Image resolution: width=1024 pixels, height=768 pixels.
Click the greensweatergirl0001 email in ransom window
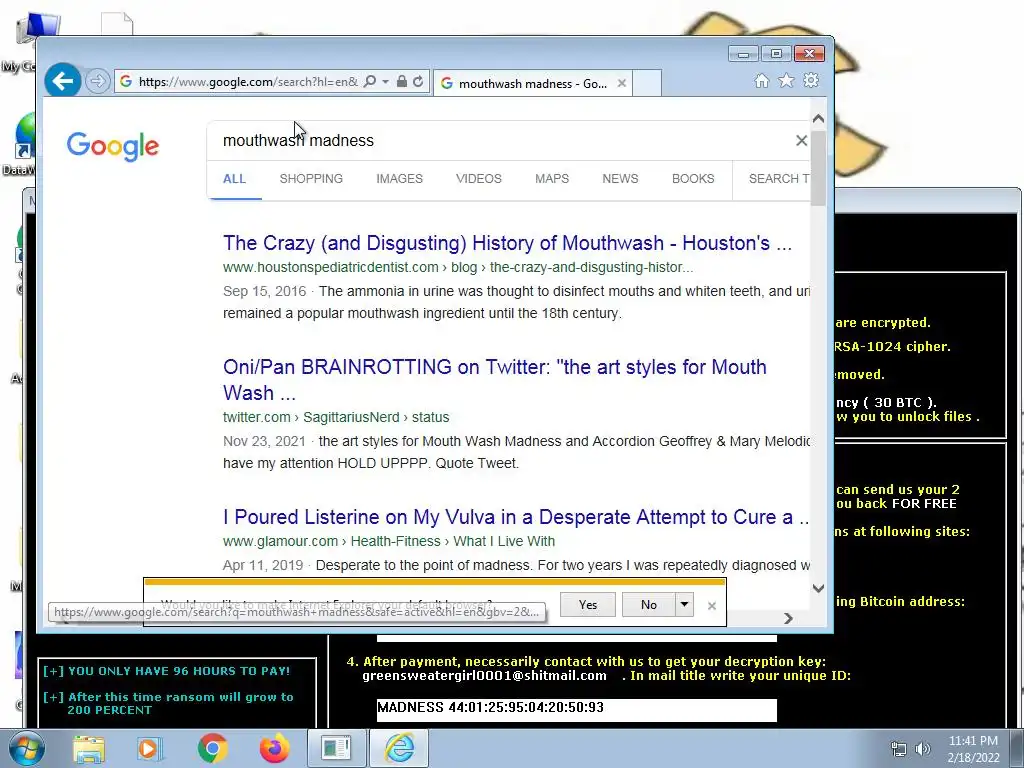point(484,676)
